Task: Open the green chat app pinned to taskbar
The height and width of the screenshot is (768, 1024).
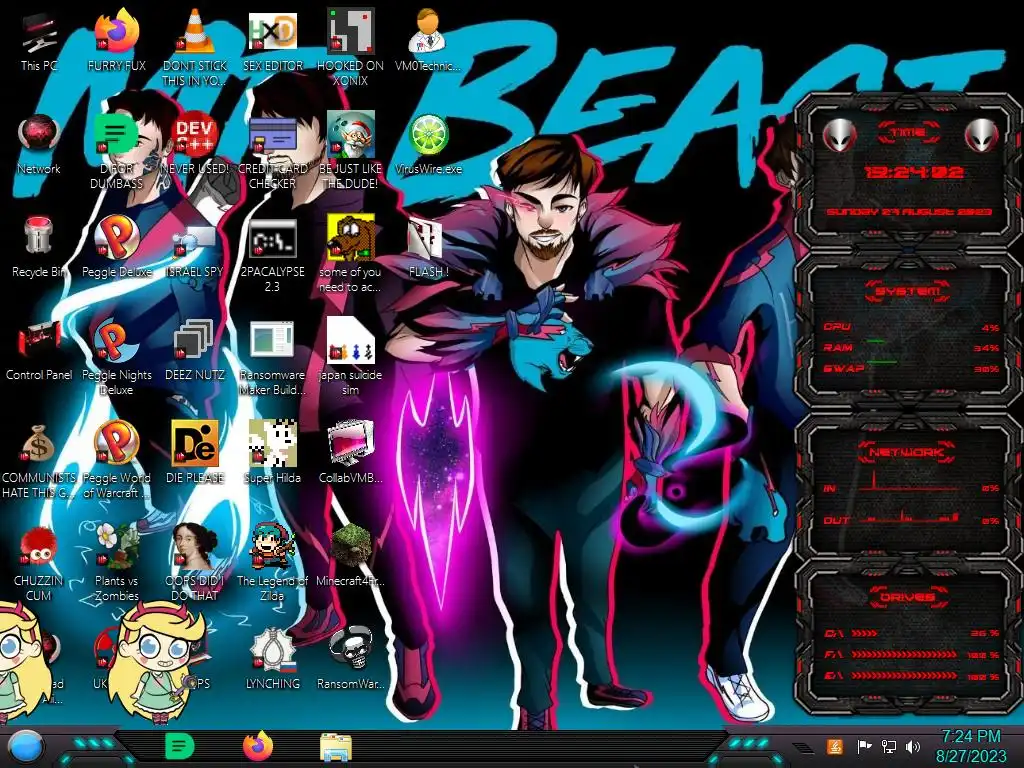Action: coord(179,746)
